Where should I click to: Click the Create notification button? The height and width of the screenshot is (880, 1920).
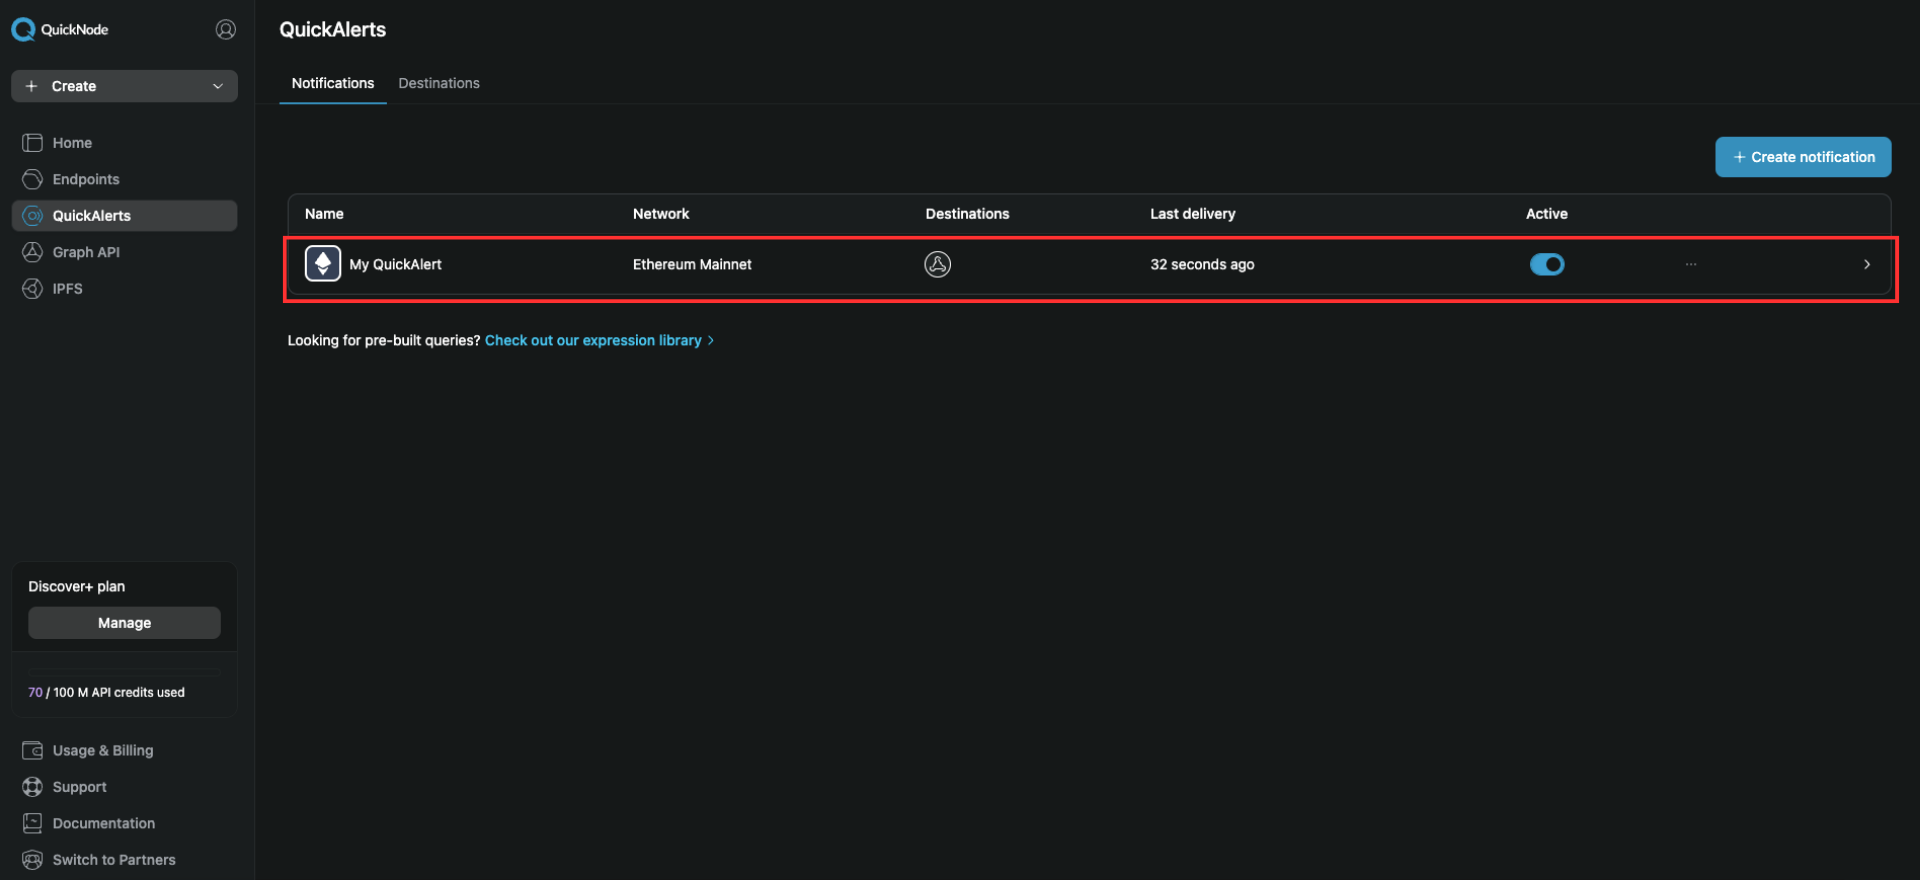[x=1803, y=157]
